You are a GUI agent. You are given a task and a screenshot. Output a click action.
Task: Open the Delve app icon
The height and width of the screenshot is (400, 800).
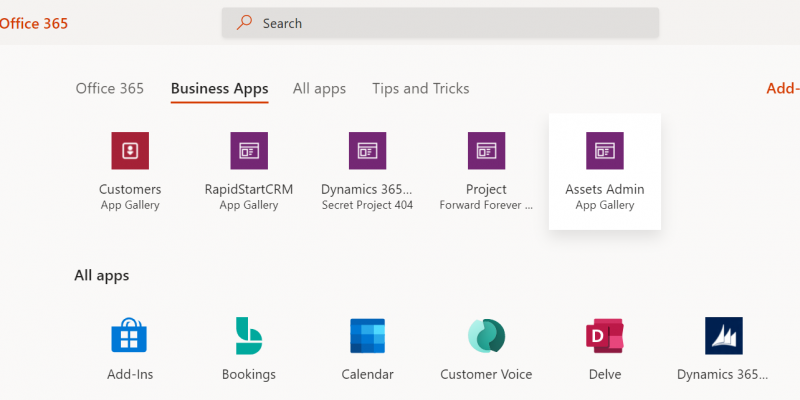605,336
